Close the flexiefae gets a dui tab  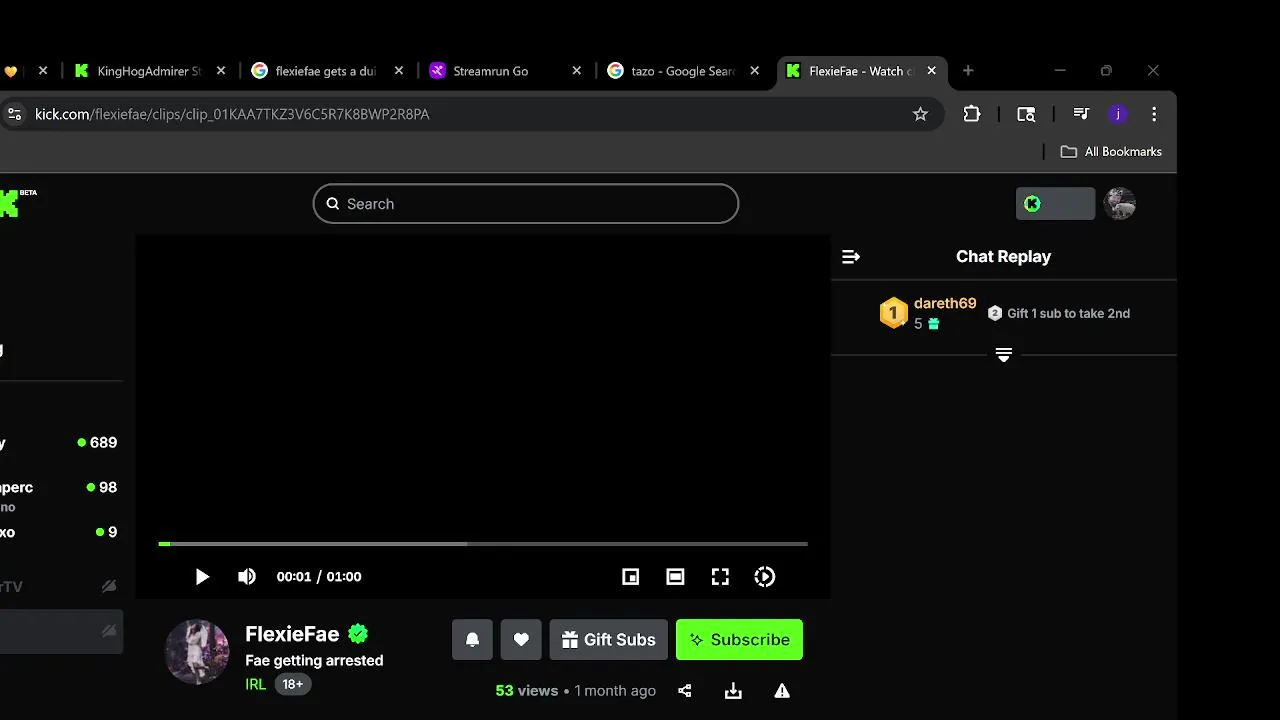coord(399,71)
